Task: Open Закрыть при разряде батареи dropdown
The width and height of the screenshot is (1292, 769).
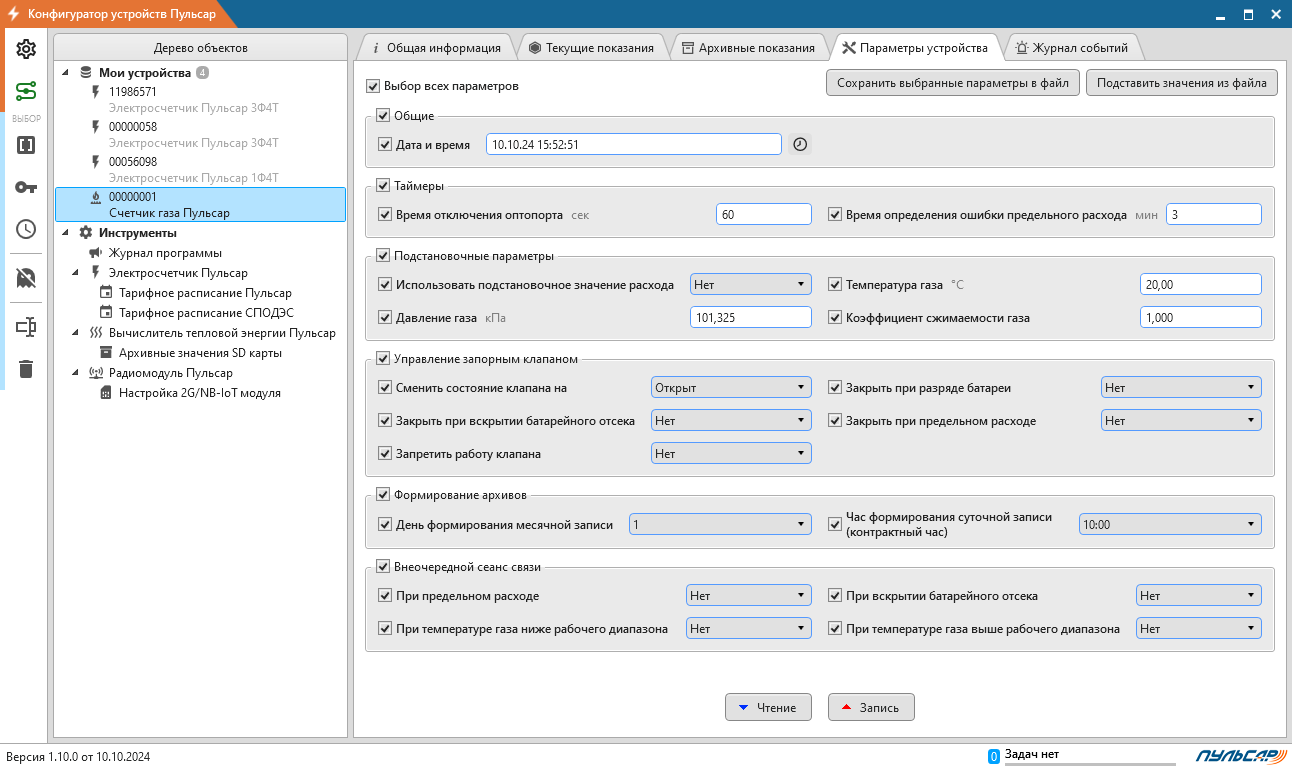Action: [1181, 387]
